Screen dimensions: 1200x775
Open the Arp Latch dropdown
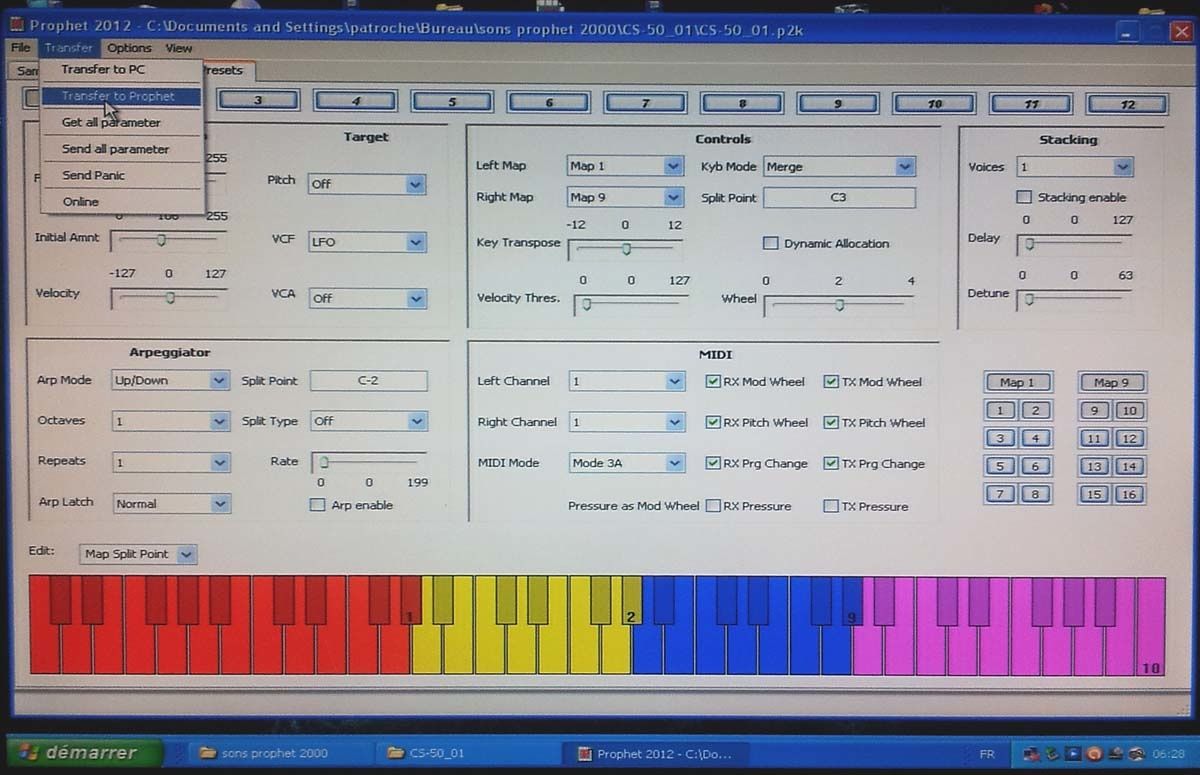(171, 504)
